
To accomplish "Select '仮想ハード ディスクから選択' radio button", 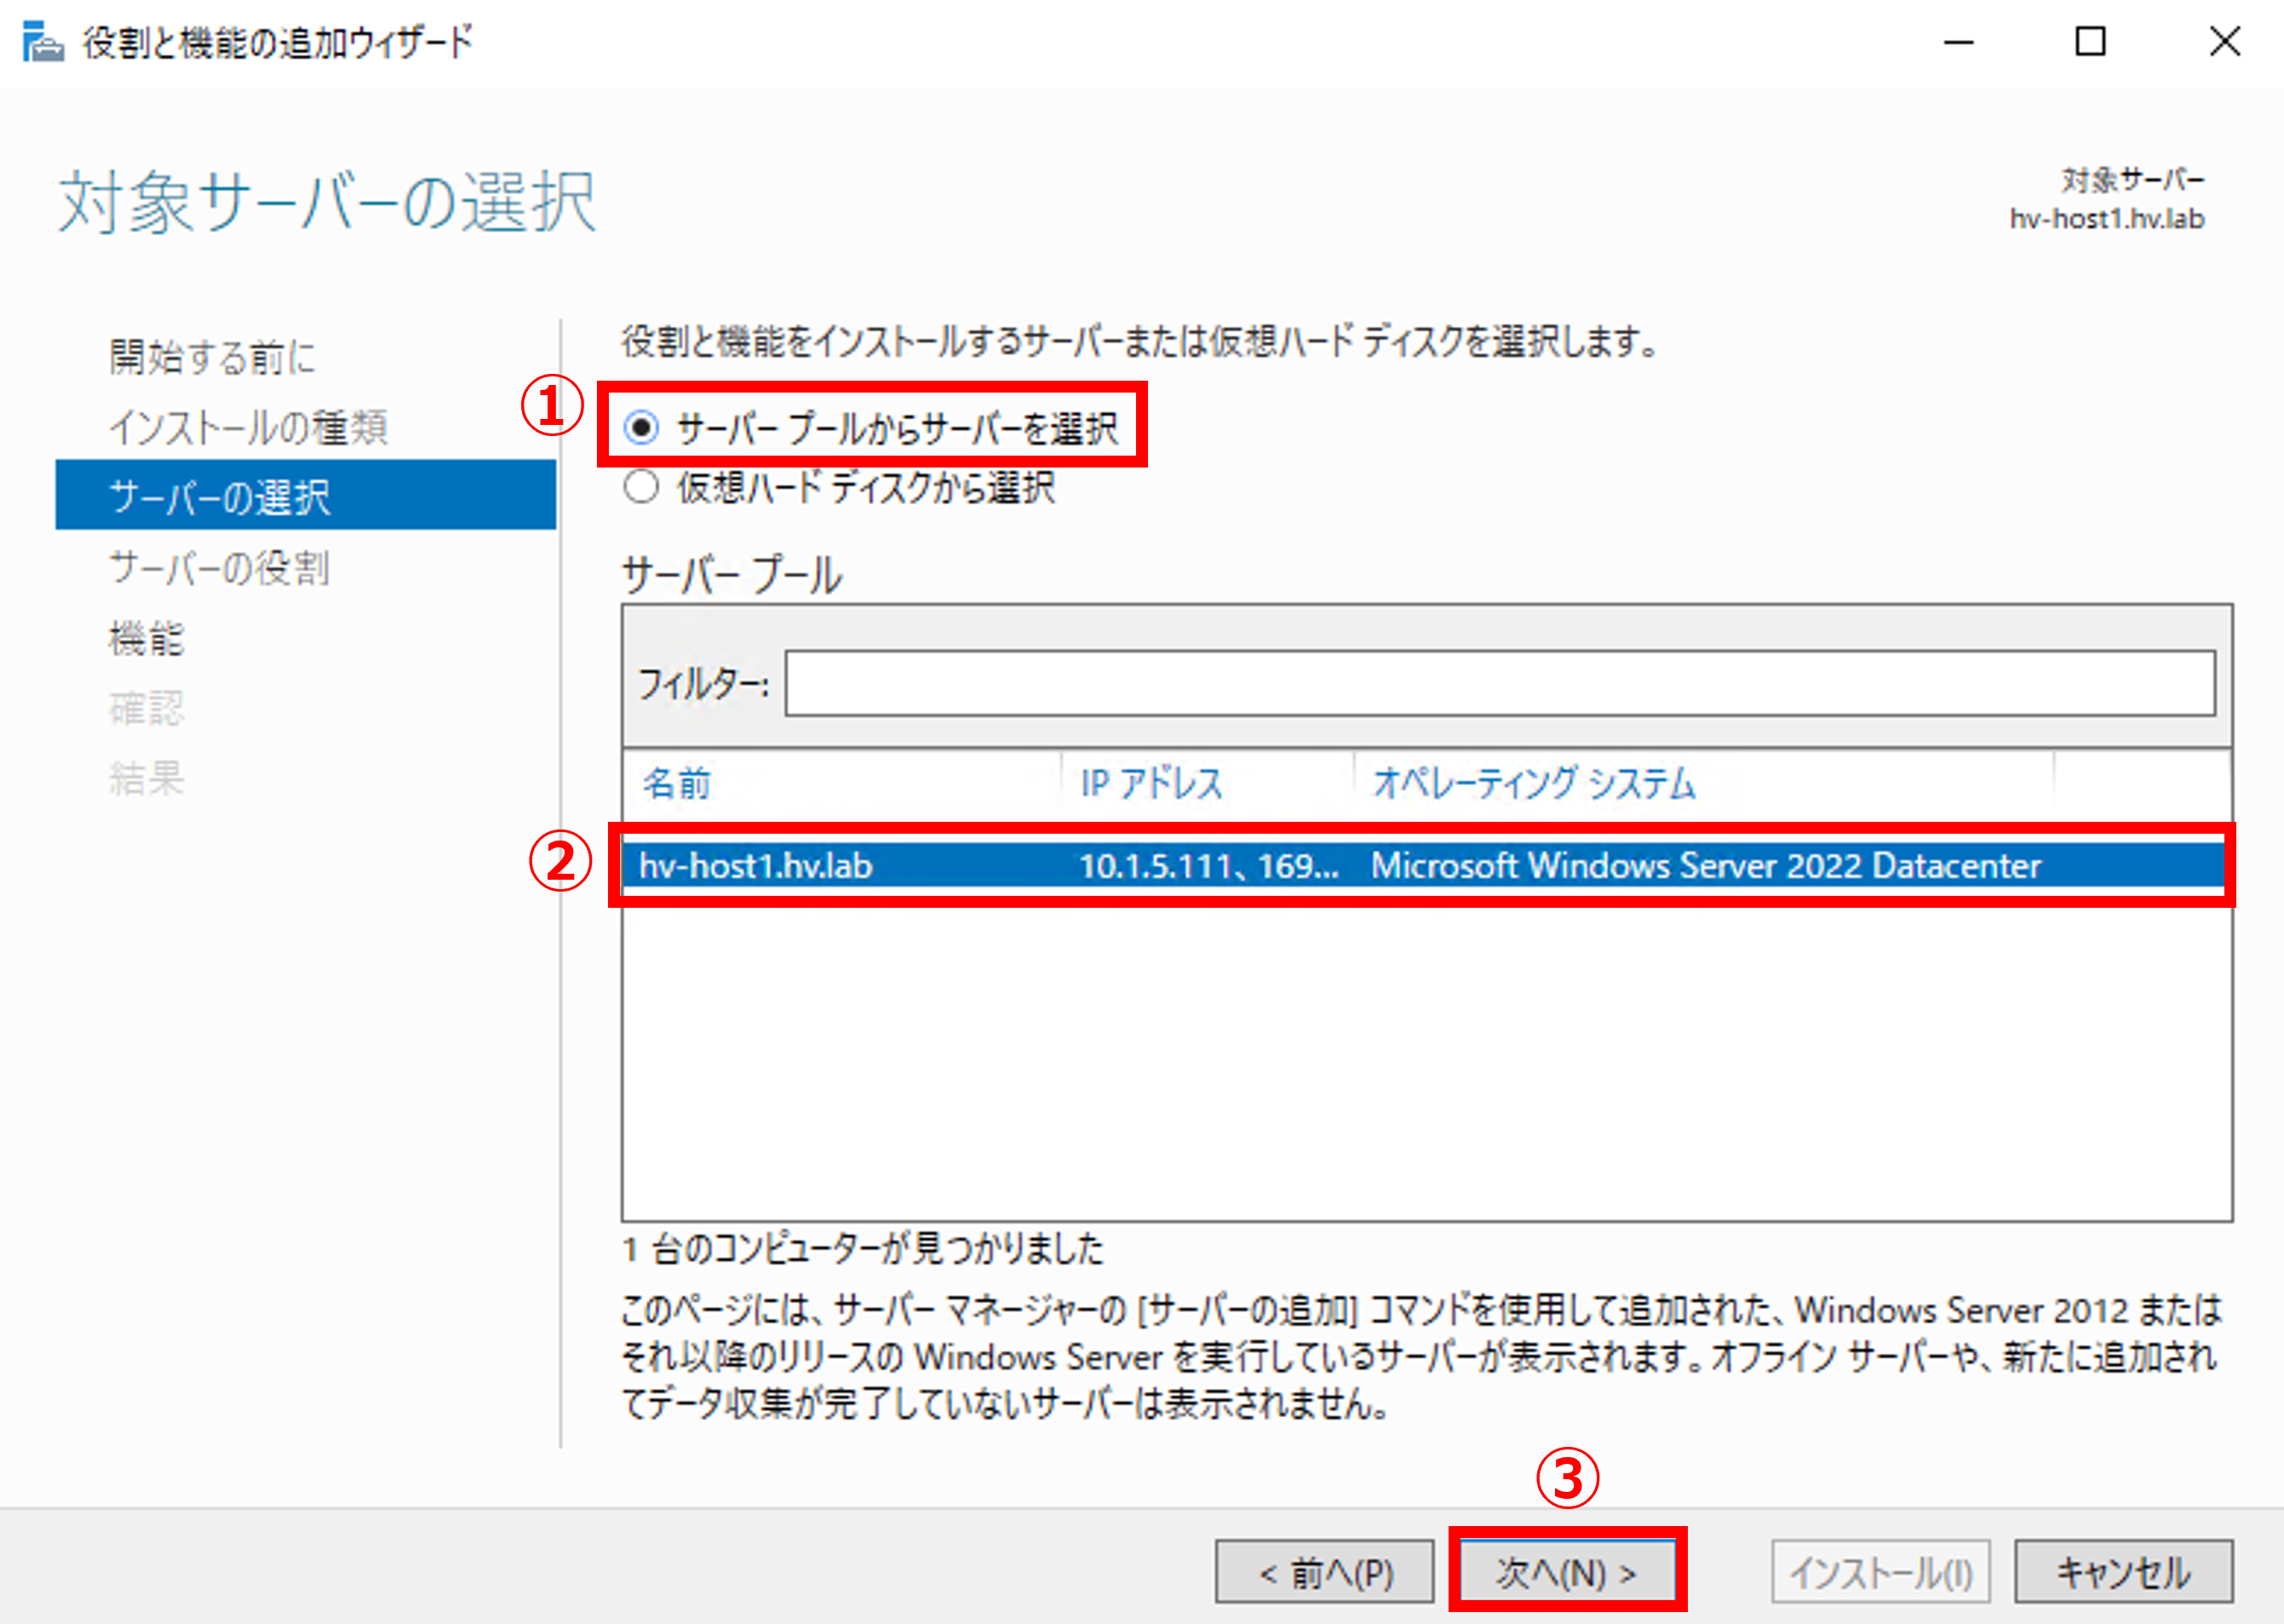I will coord(641,488).
